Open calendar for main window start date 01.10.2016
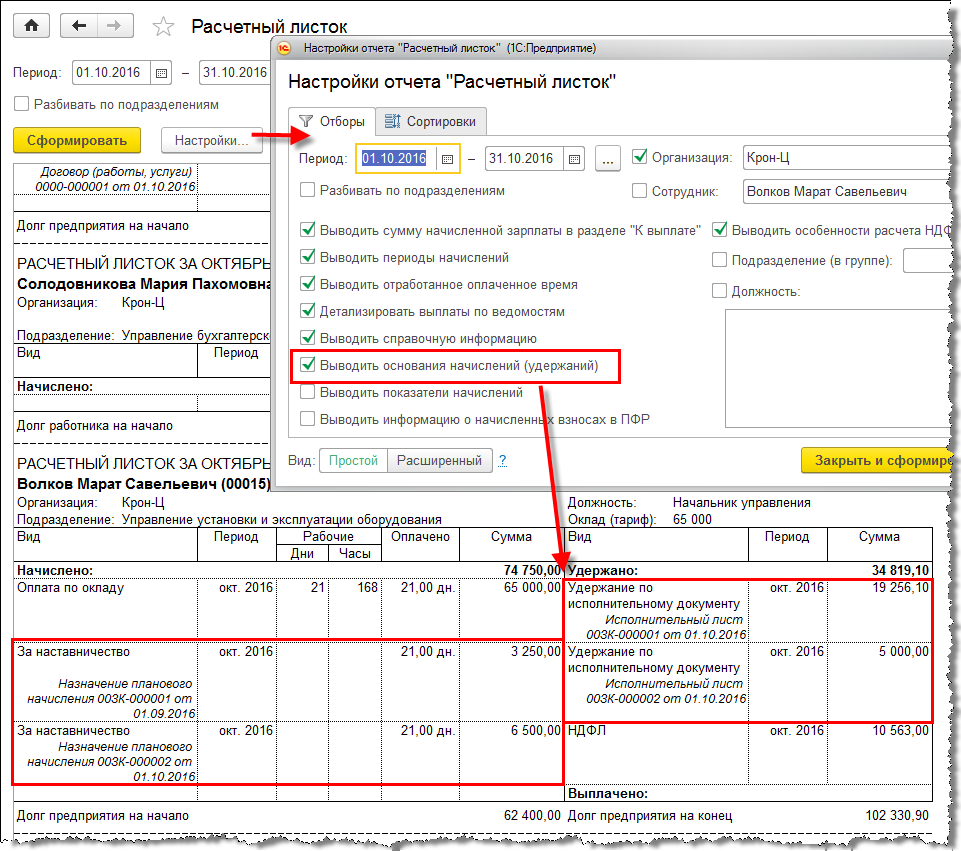Viewport: 961px width, 851px height. tap(161, 73)
